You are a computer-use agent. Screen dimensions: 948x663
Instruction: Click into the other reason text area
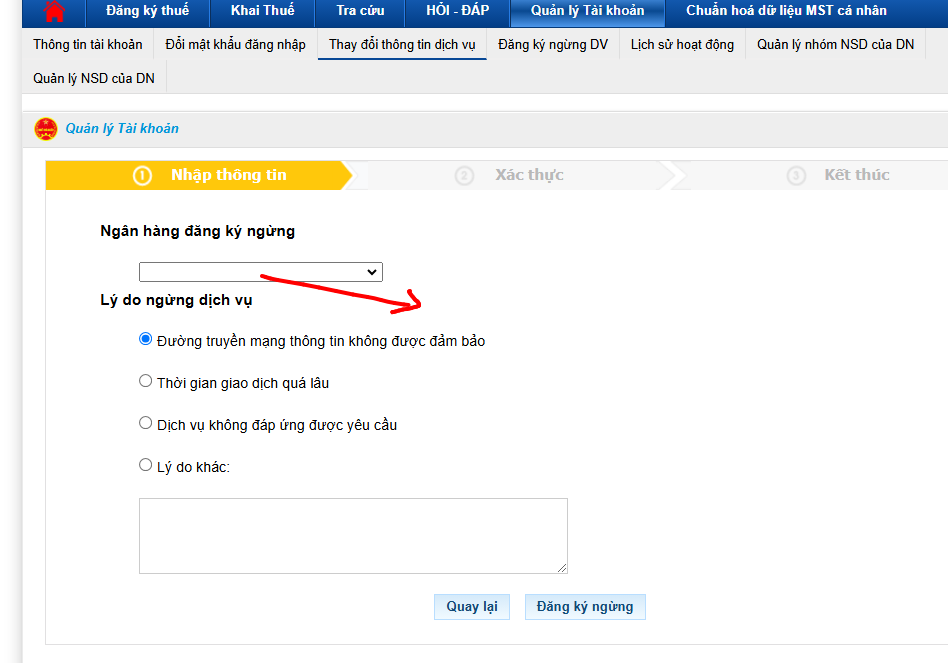[x=352, y=535]
